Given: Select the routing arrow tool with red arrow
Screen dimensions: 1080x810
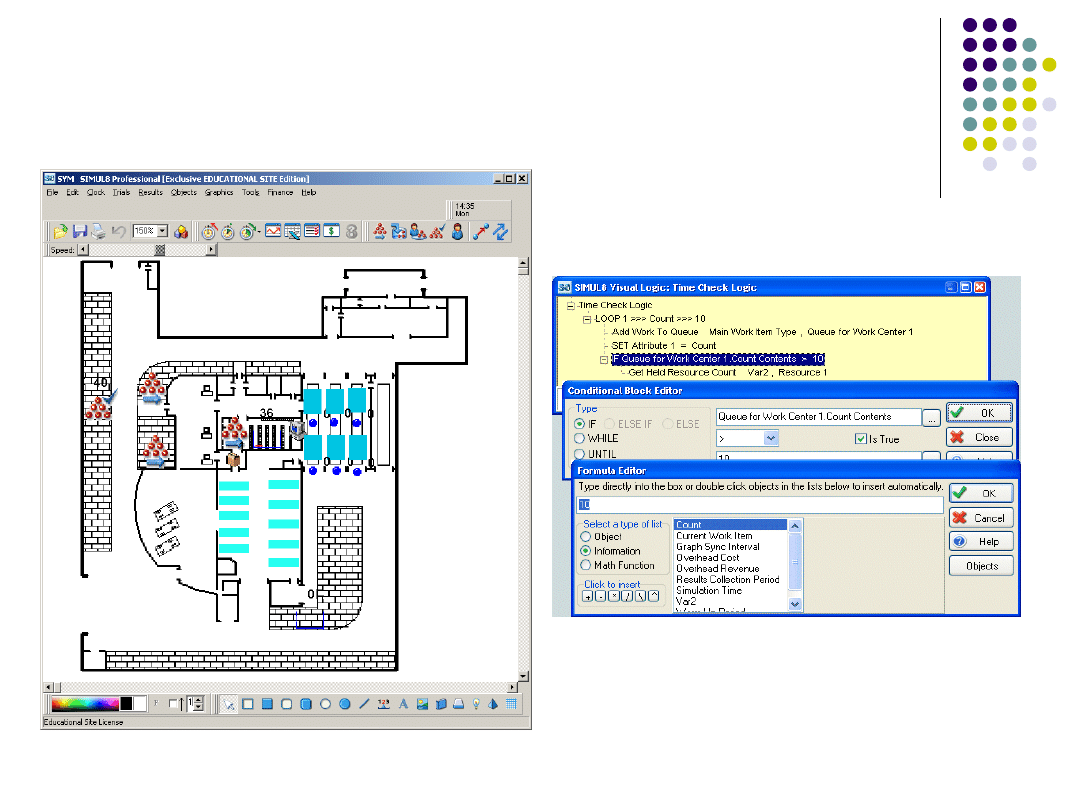Looking at the screenshot, I should pos(481,231).
